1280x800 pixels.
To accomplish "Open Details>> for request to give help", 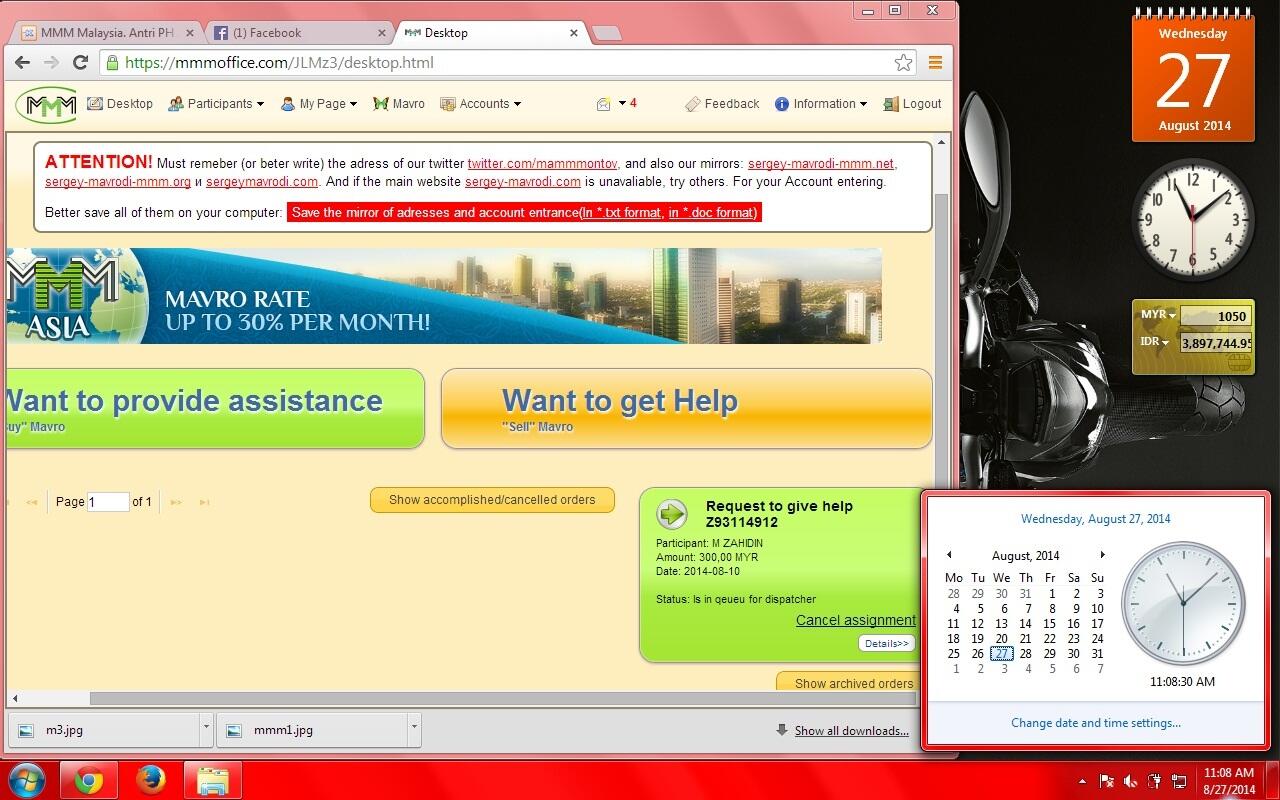I will (x=887, y=644).
